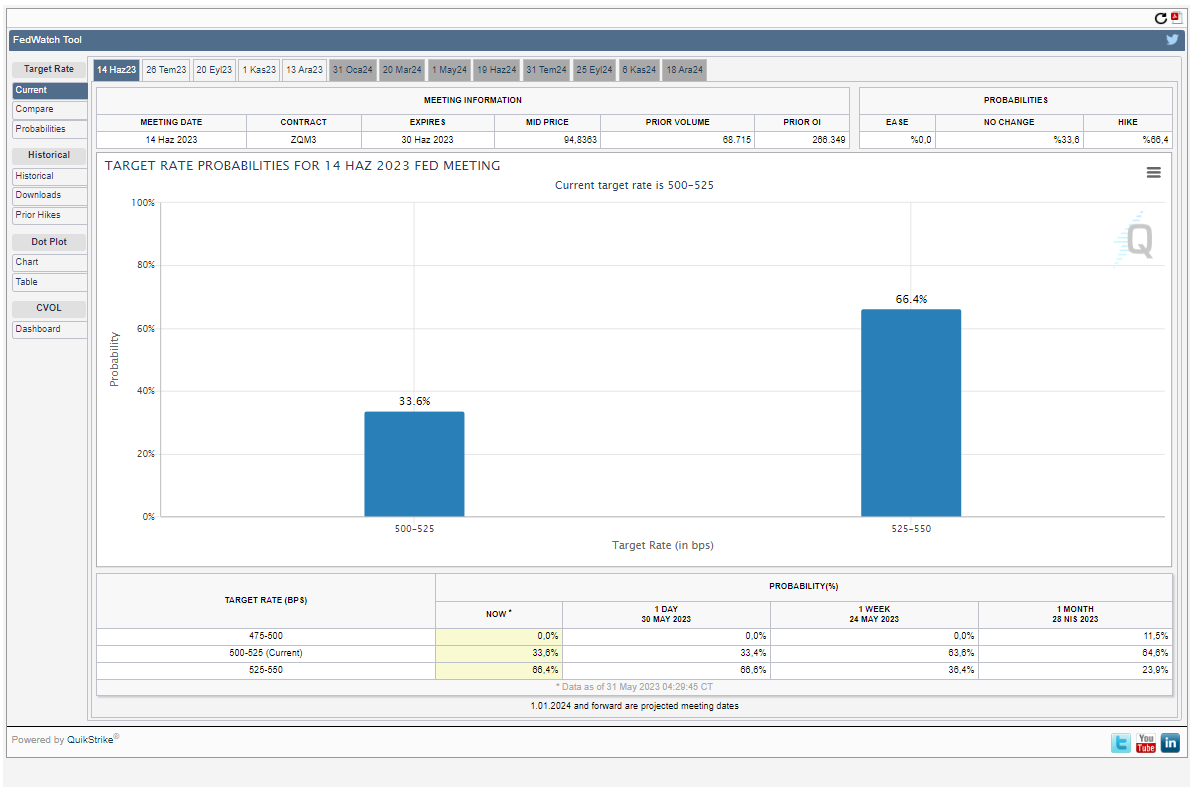Screen dimensions: 1196x787
Task: Open the YouTube icon in footer
Action: 1146,743
